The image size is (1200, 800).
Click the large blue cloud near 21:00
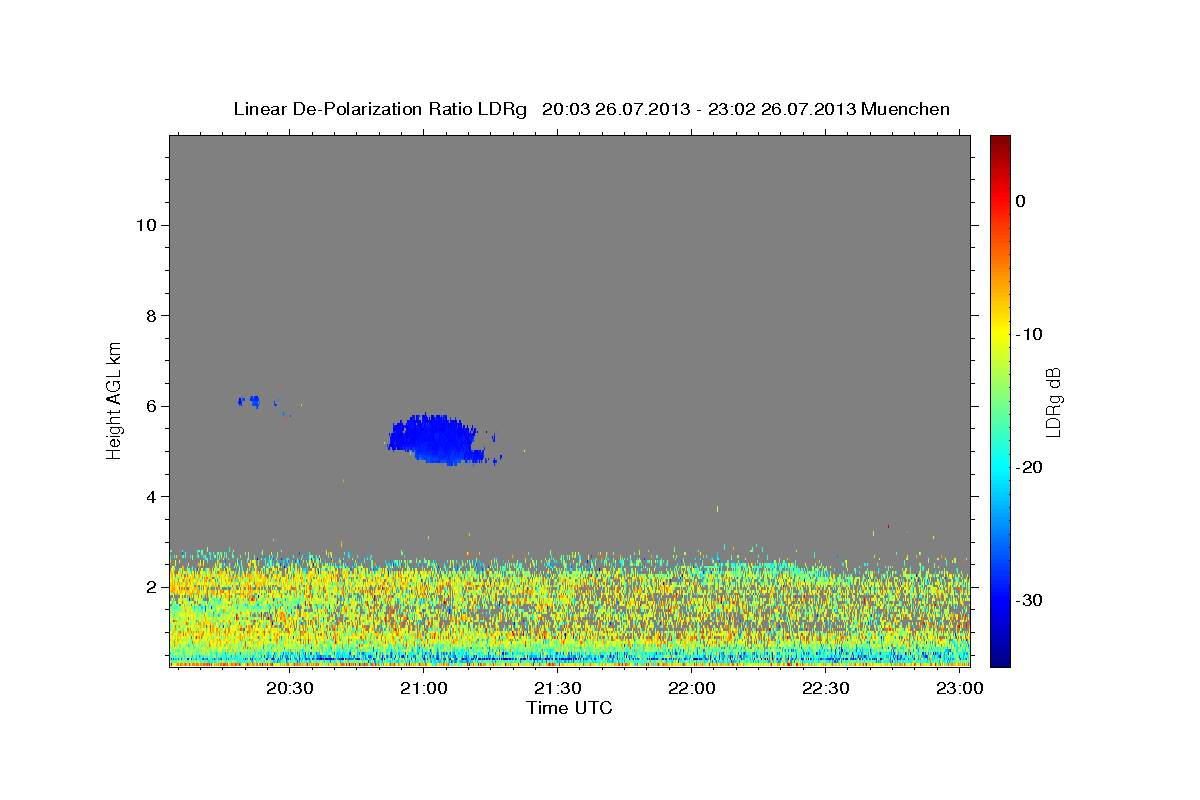click(437, 439)
